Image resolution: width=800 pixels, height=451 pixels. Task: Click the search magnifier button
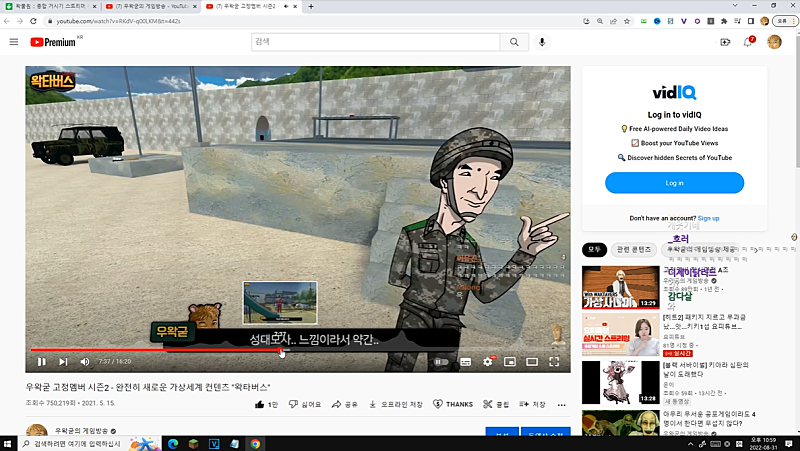tap(514, 42)
